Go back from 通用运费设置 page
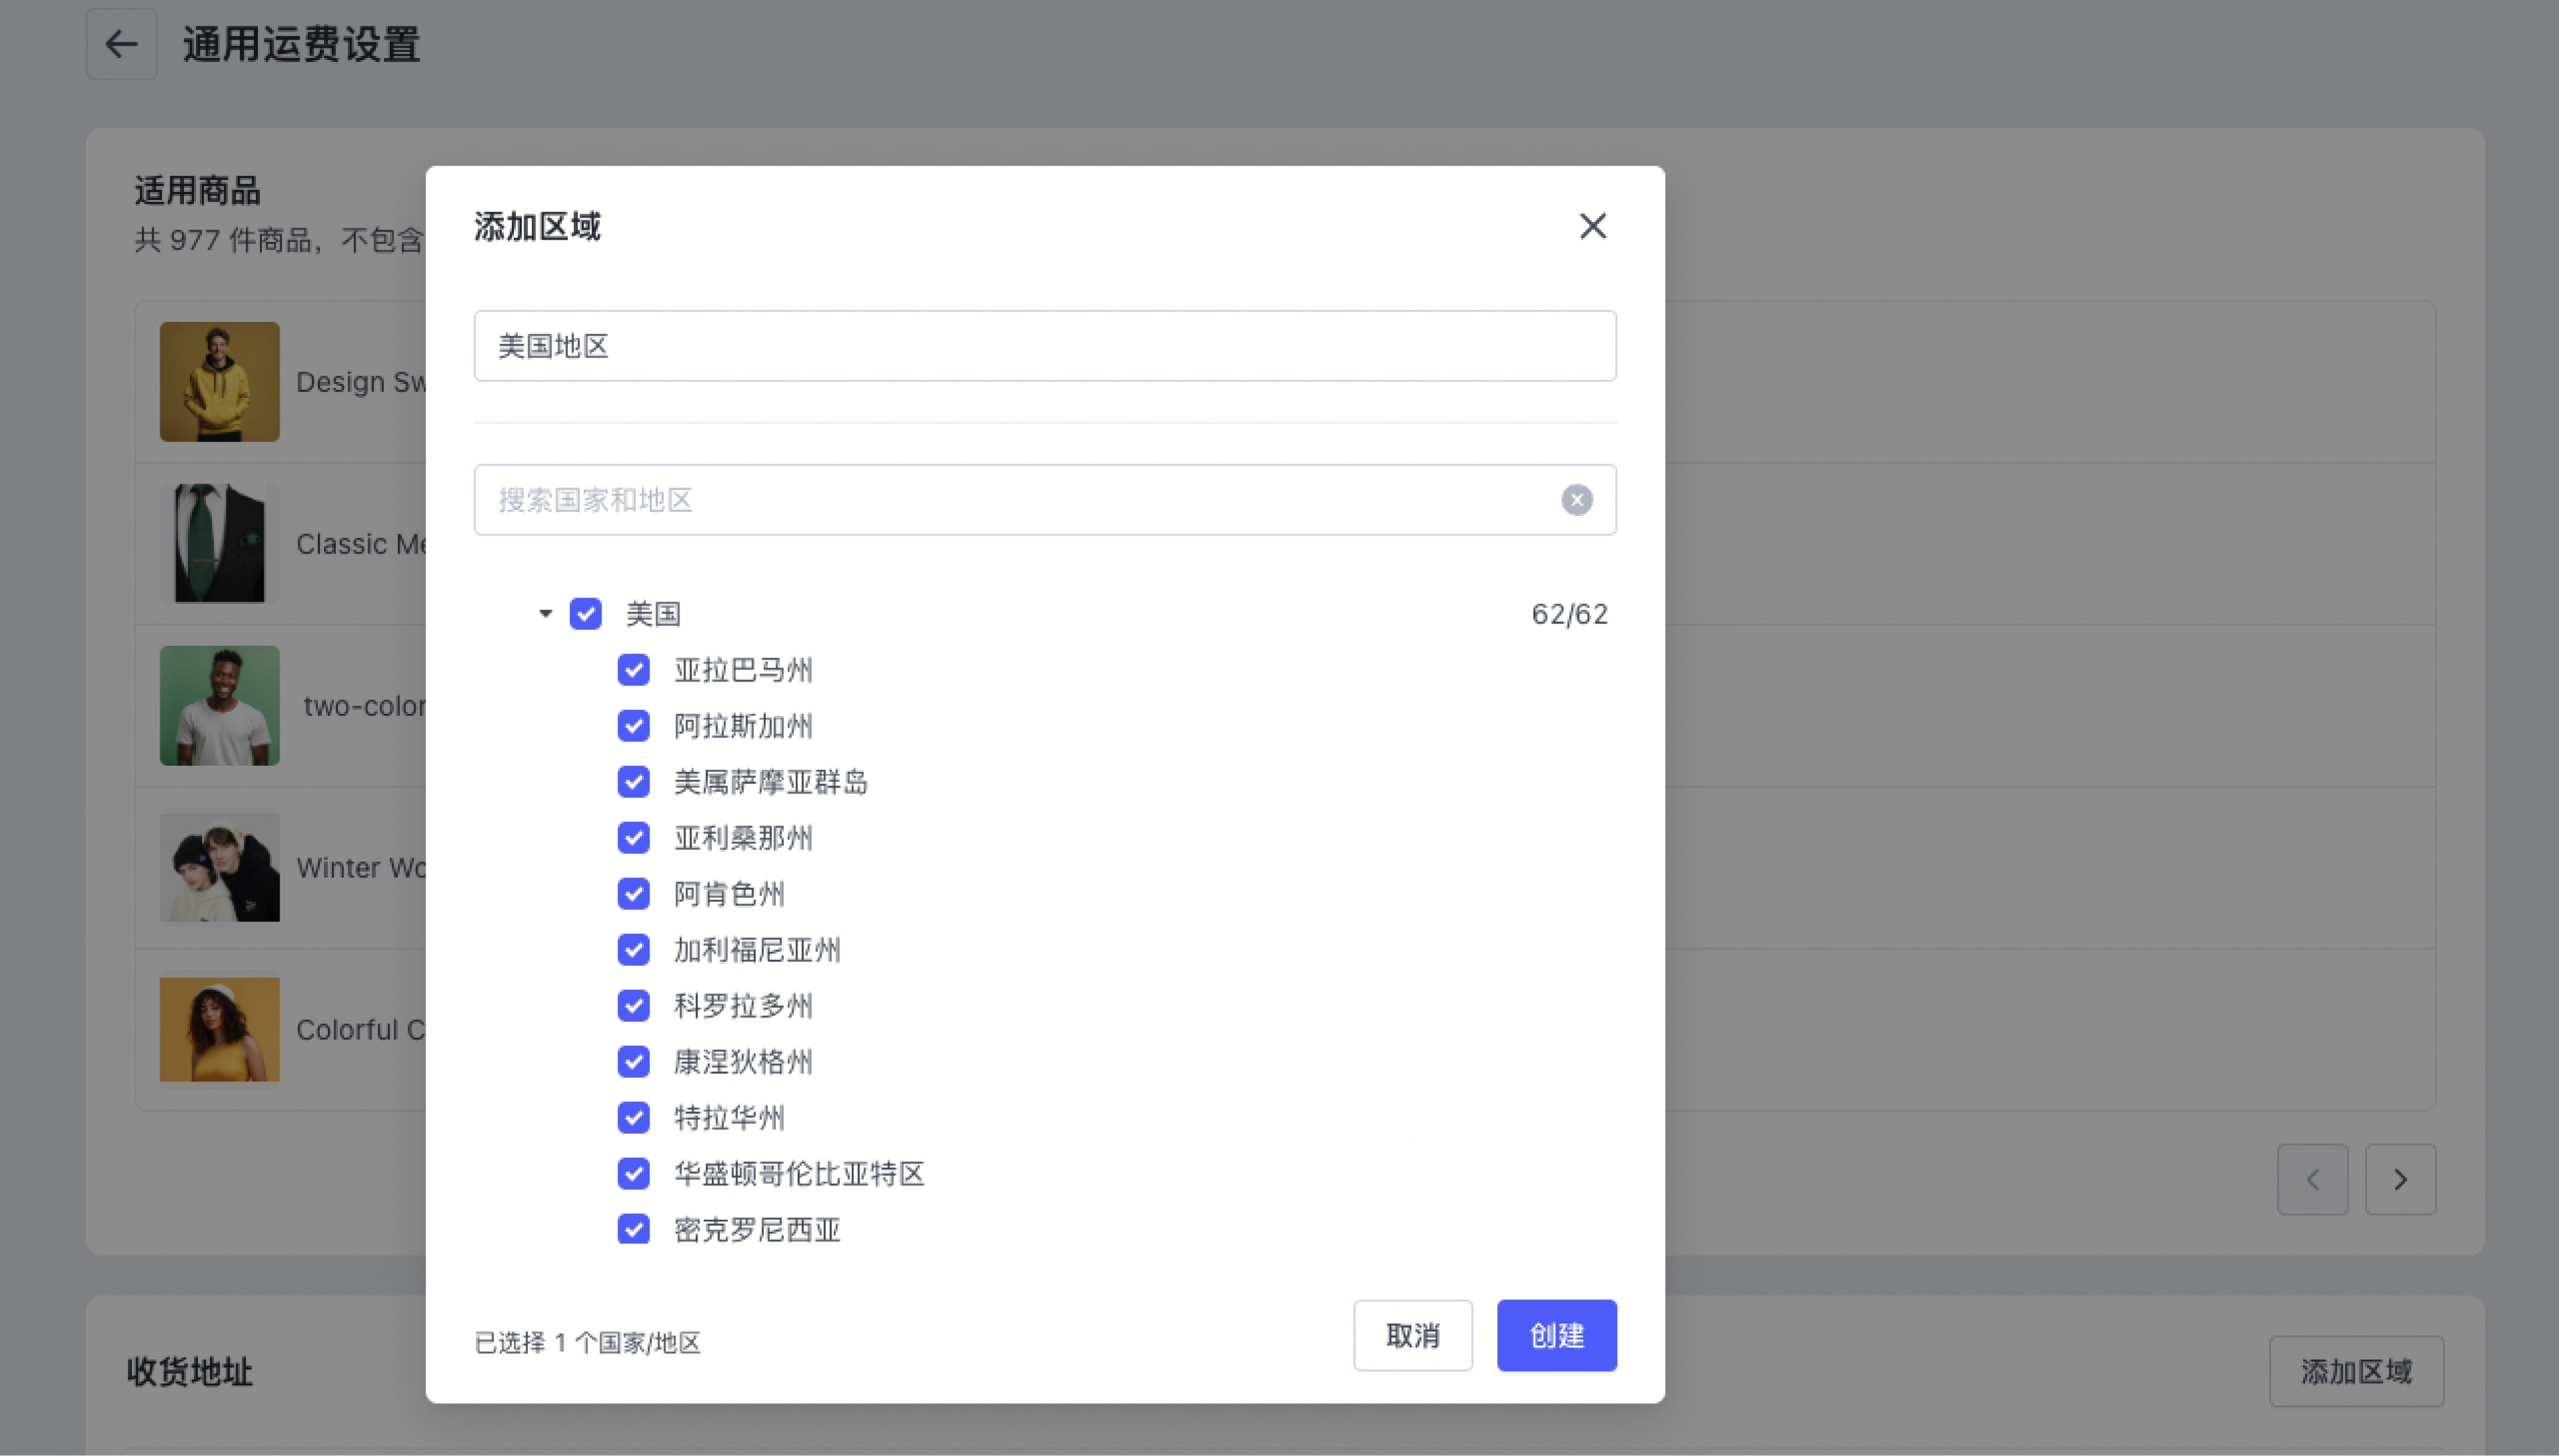 pyautogui.click(x=121, y=44)
